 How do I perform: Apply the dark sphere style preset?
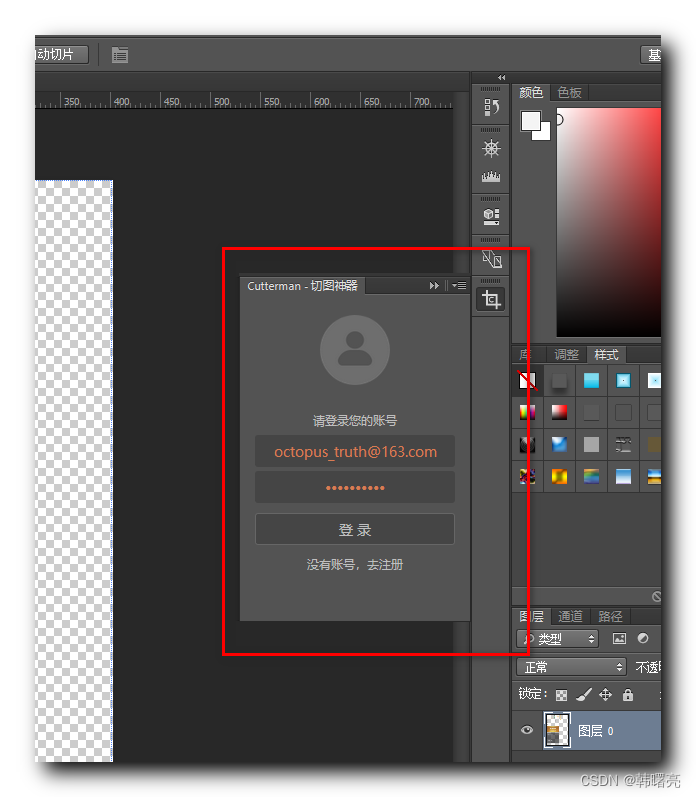tap(527, 445)
